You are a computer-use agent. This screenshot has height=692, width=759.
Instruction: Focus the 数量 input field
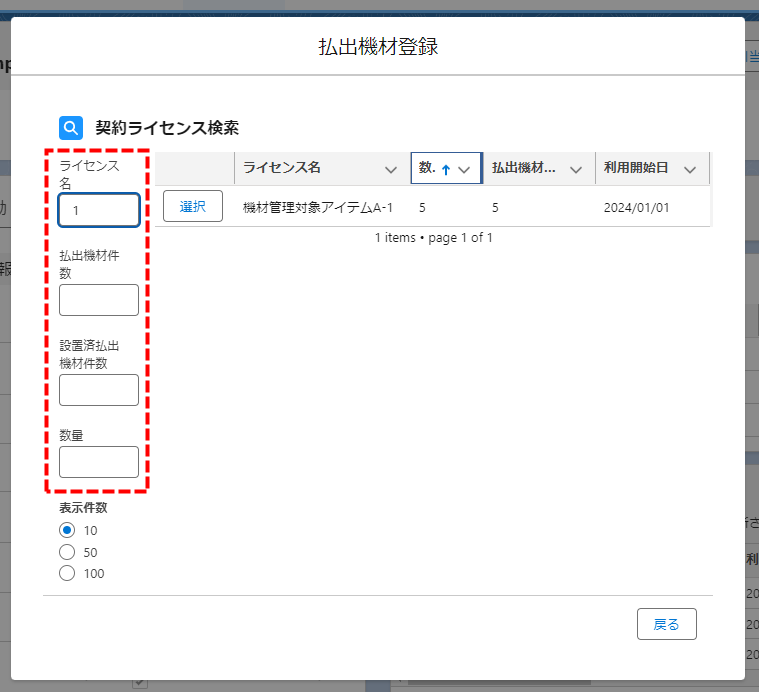[99, 462]
